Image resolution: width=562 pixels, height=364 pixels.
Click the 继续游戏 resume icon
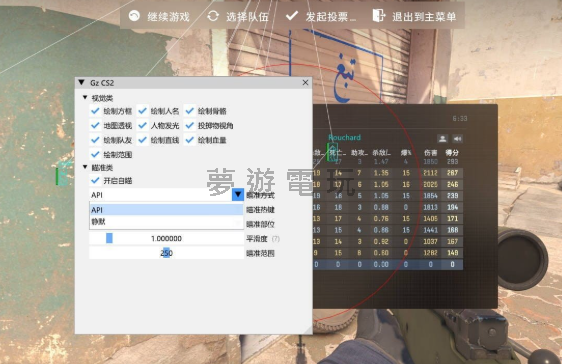(134, 16)
